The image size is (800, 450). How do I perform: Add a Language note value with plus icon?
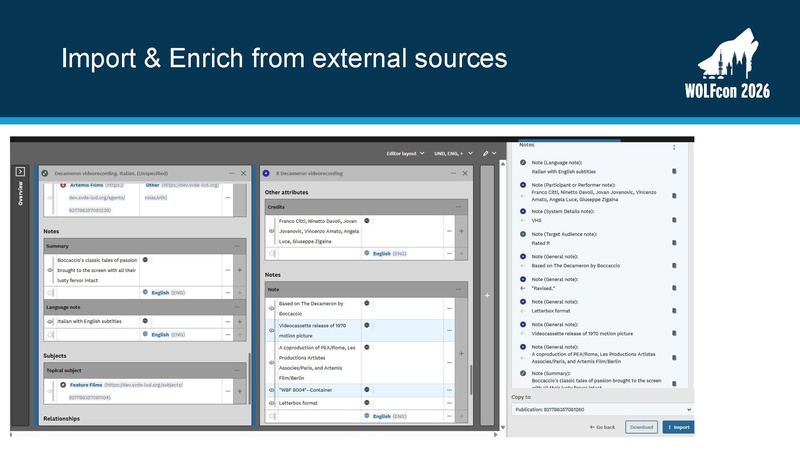pos(240,321)
